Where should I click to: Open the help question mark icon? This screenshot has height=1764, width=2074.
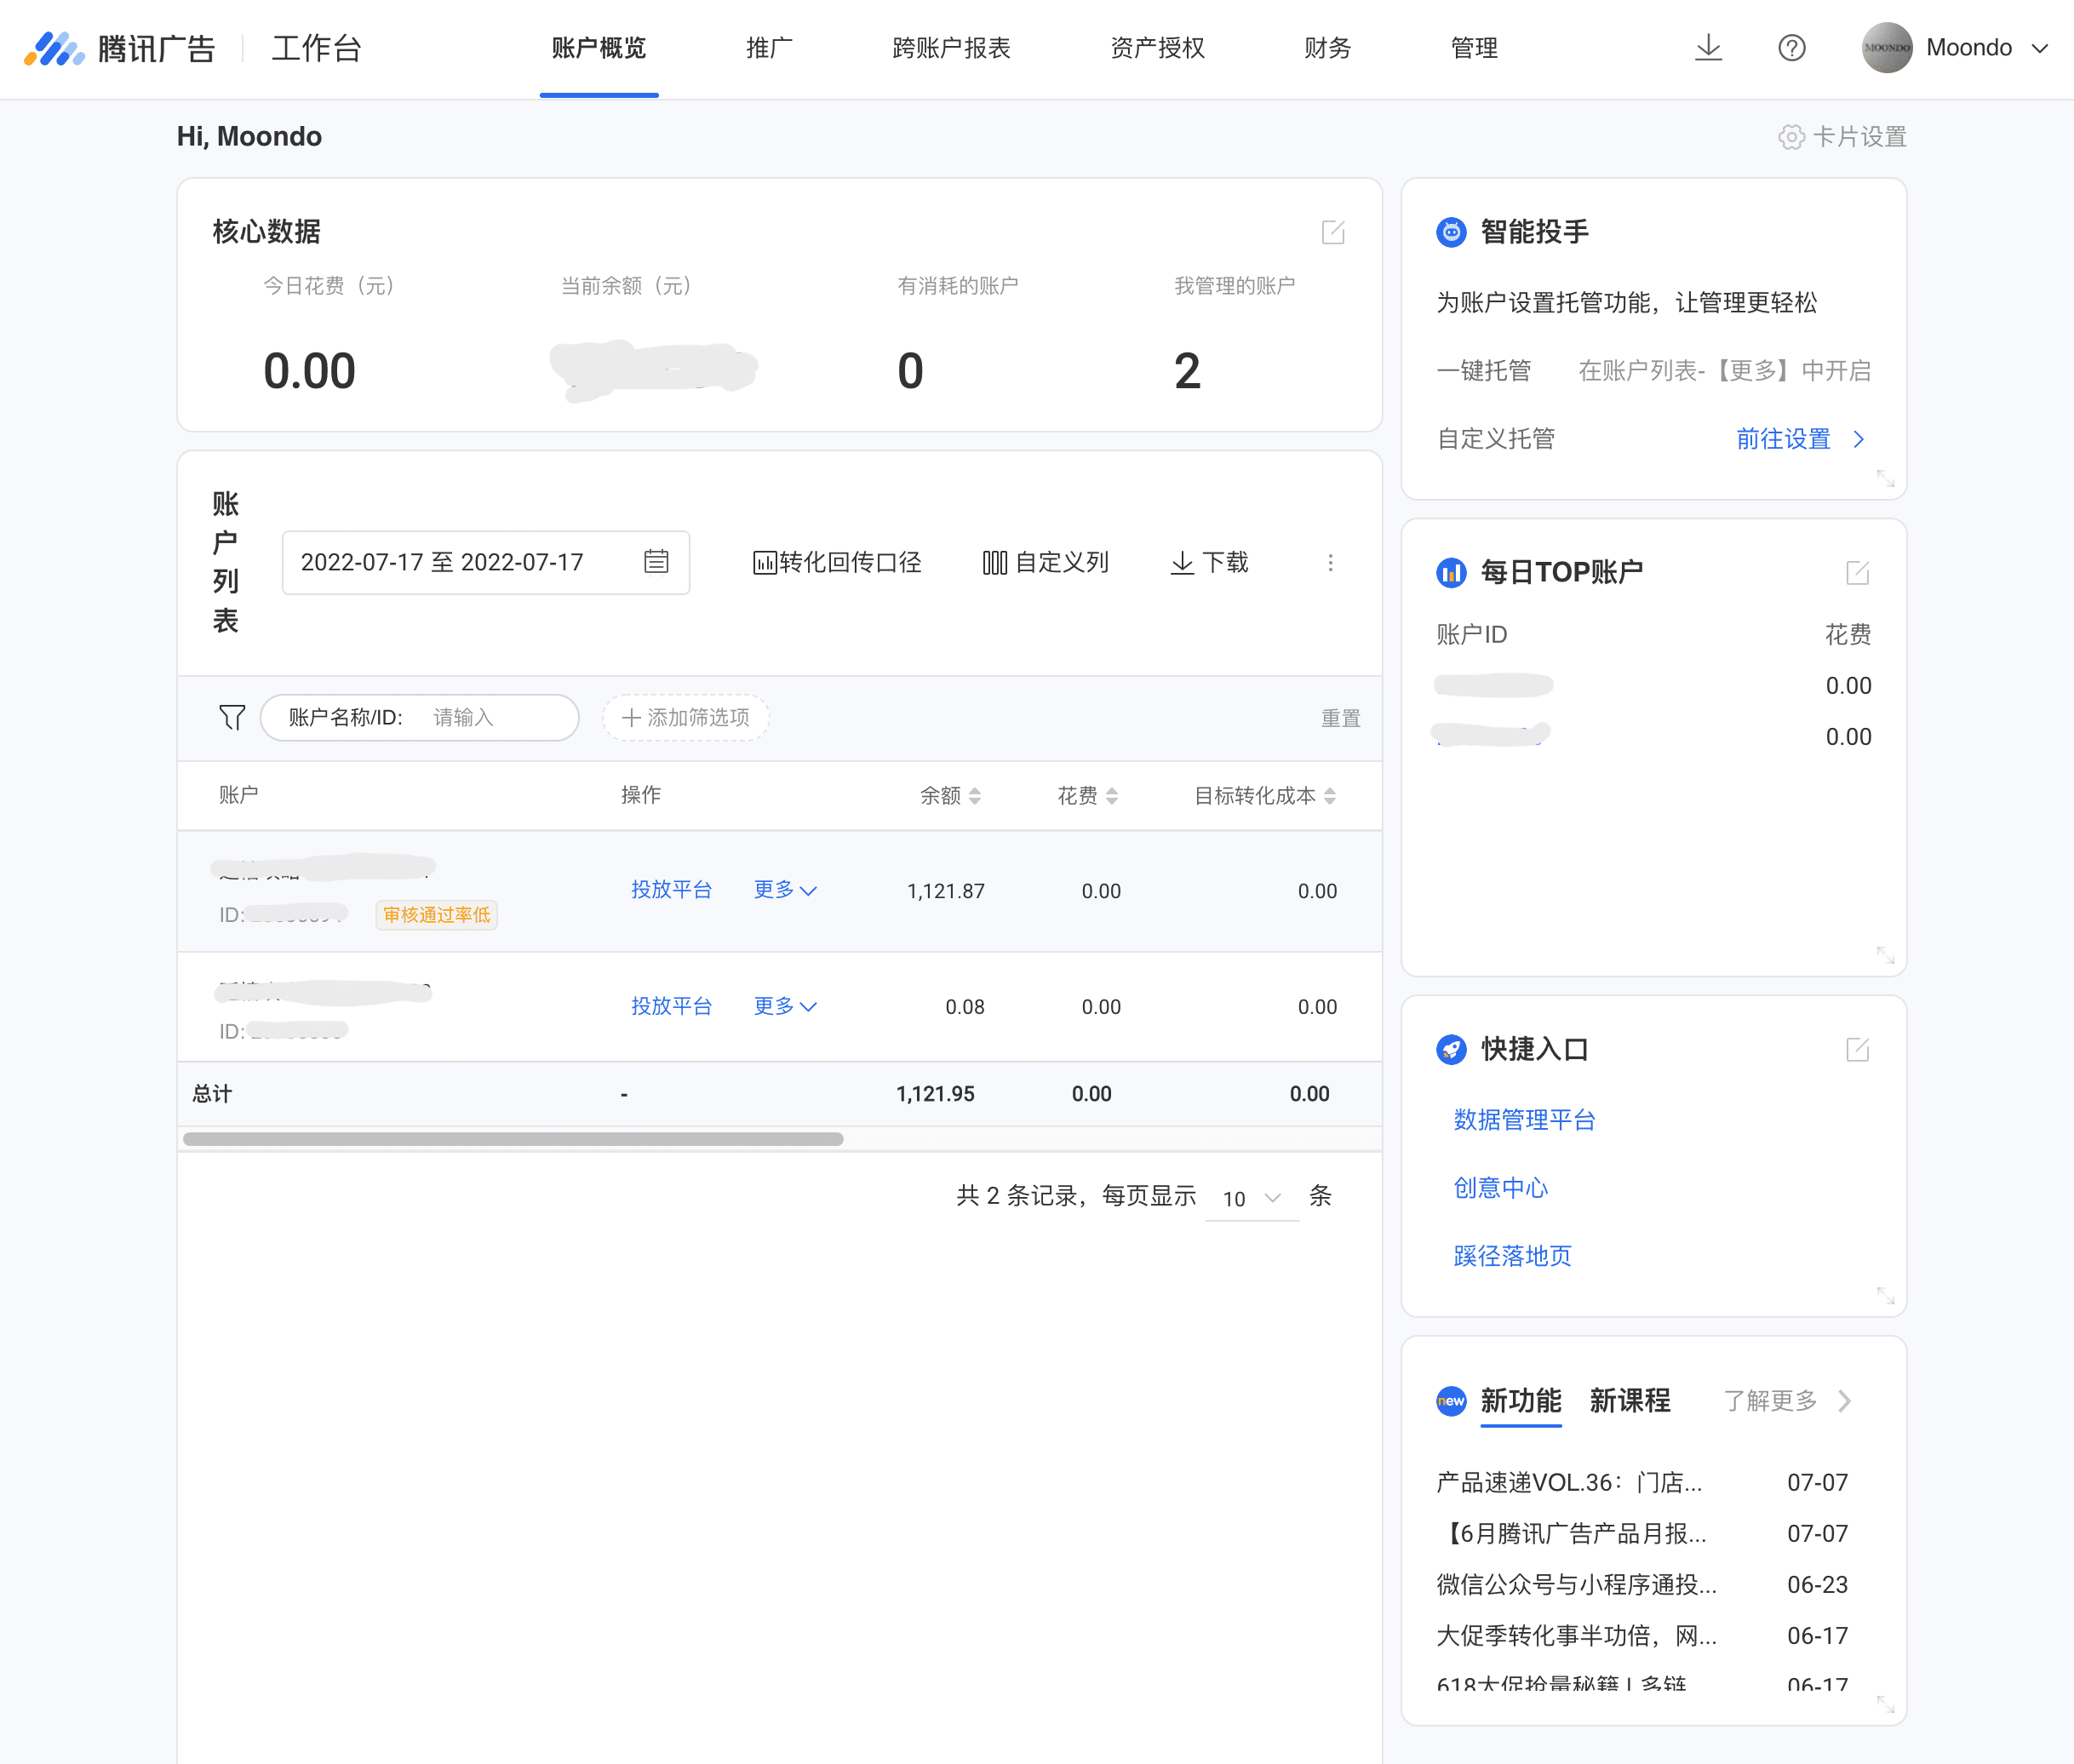coord(1791,47)
